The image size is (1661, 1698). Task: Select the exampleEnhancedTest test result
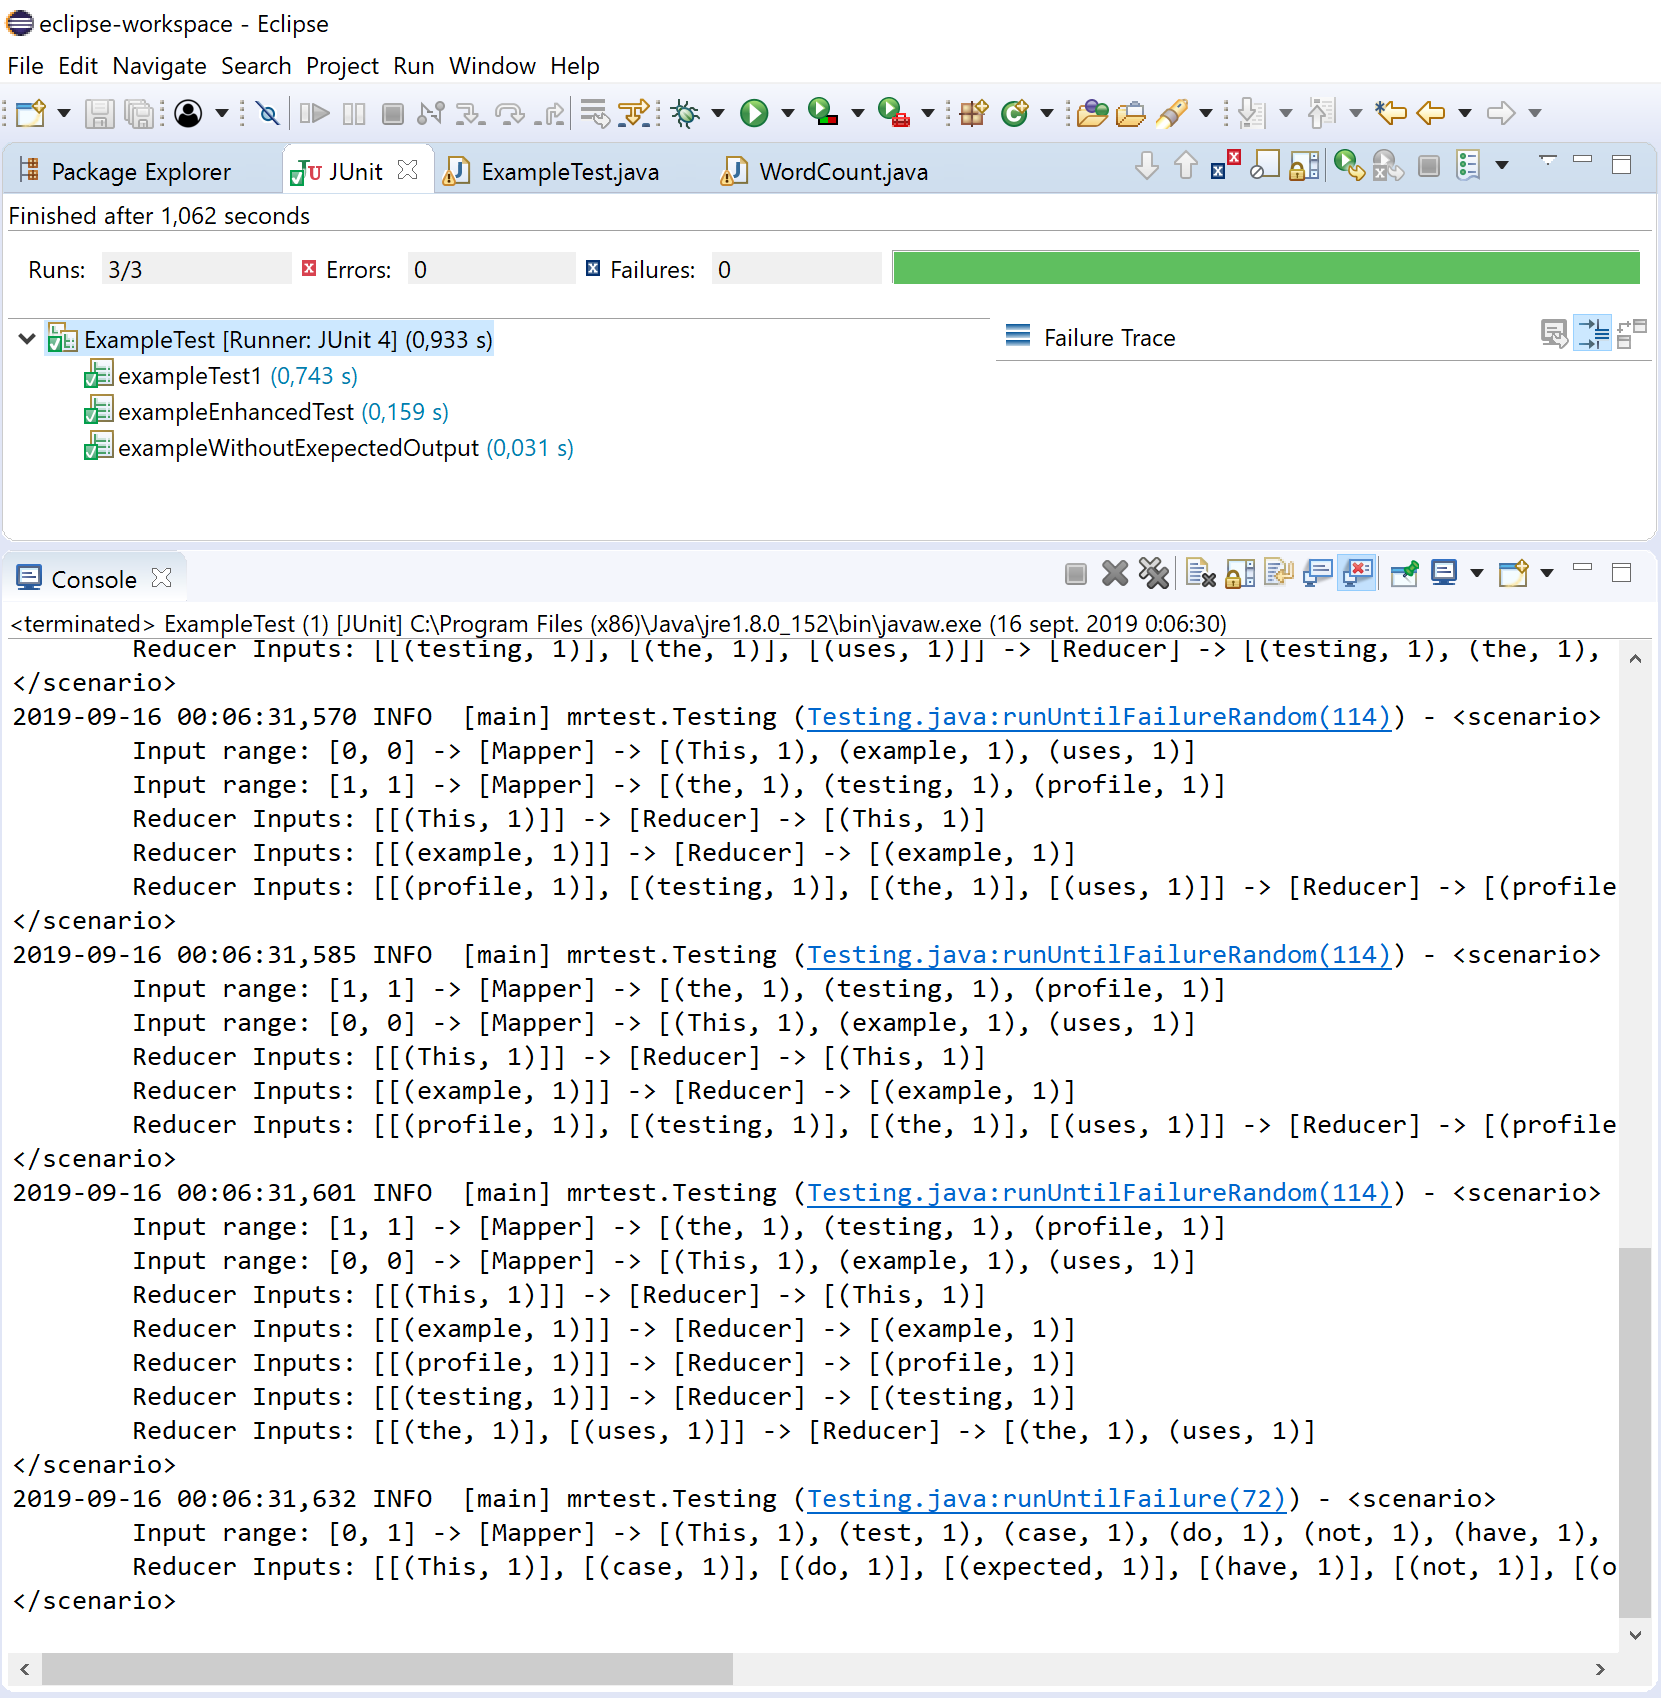[235, 411]
